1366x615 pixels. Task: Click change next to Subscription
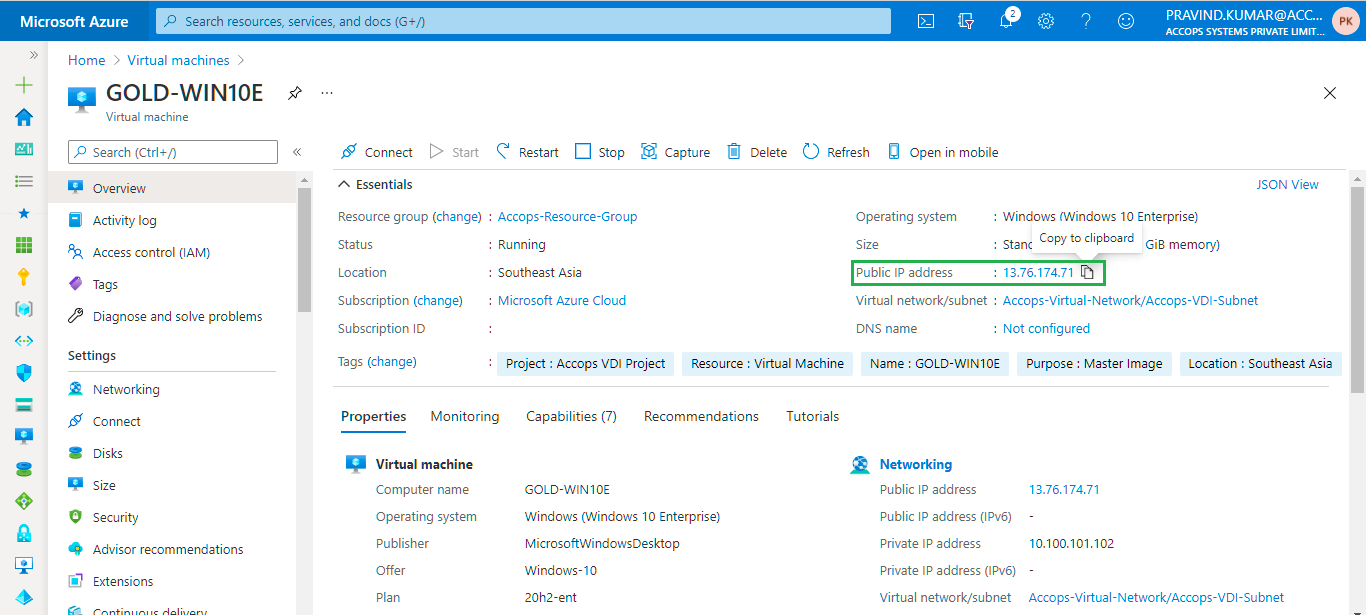coord(438,300)
